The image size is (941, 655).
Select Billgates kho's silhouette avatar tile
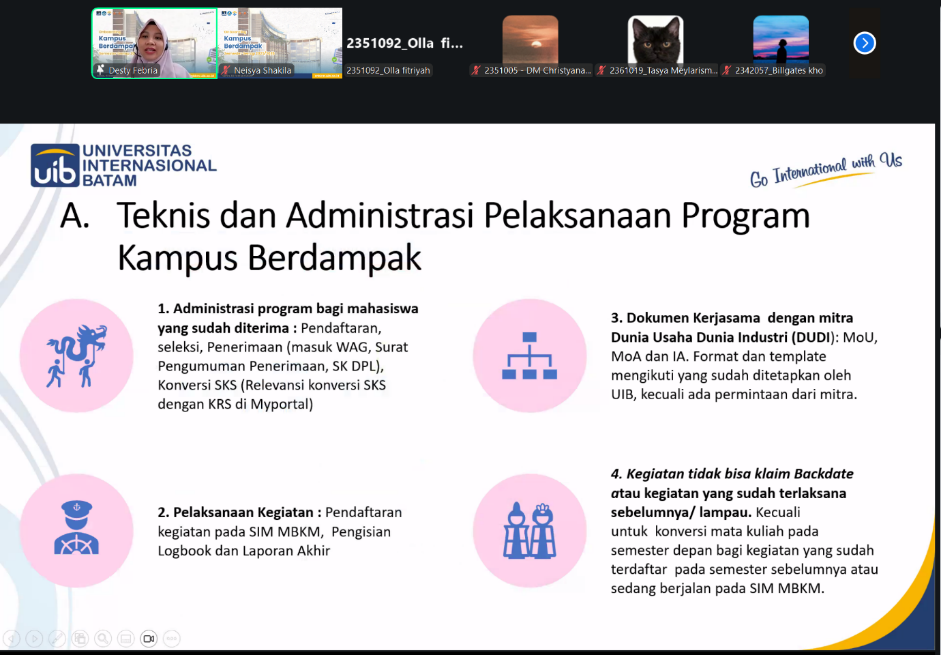[780, 41]
